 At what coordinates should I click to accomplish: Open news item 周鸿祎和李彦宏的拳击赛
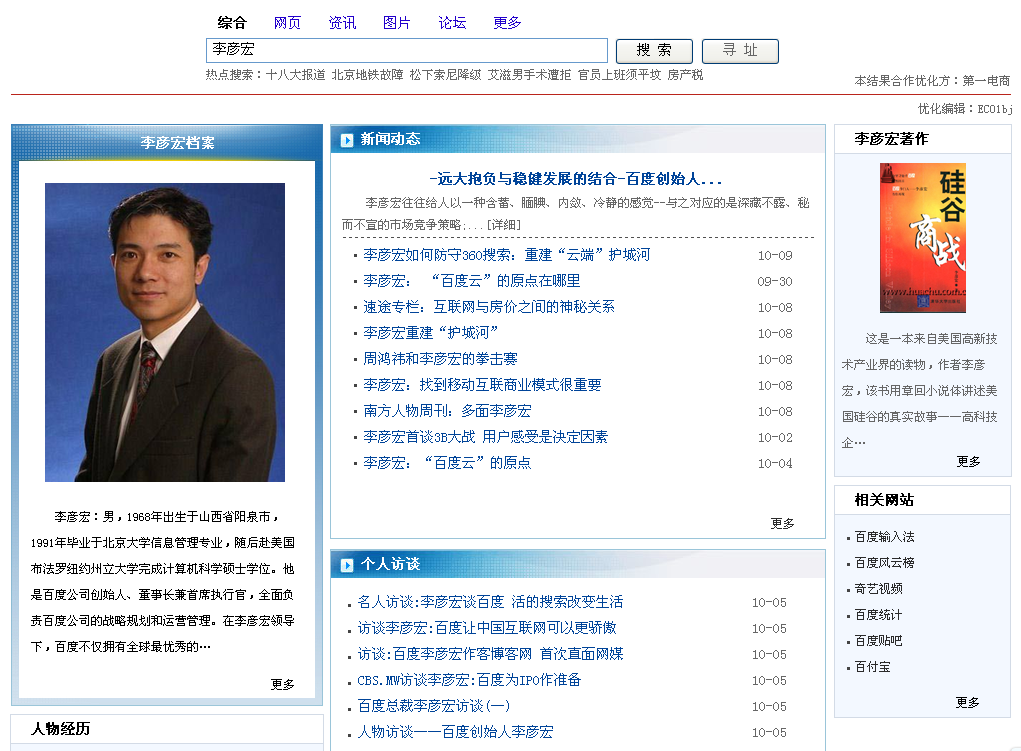click(440, 359)
